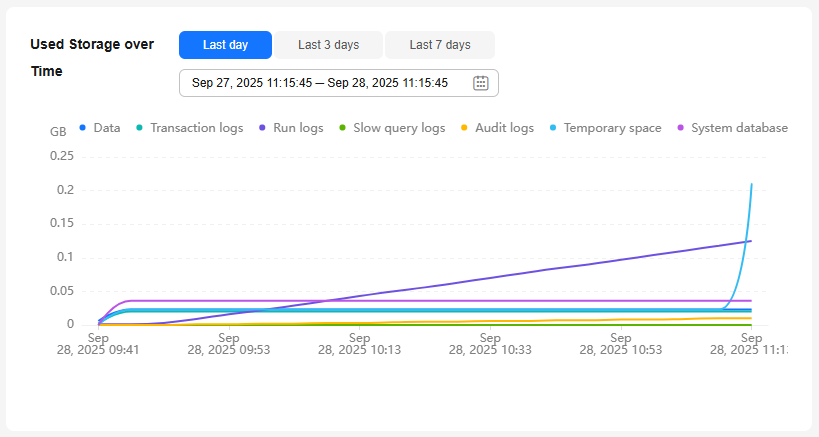Click the date range input field
Viewport: 819px width, 437px height.
tap(320, 83)
